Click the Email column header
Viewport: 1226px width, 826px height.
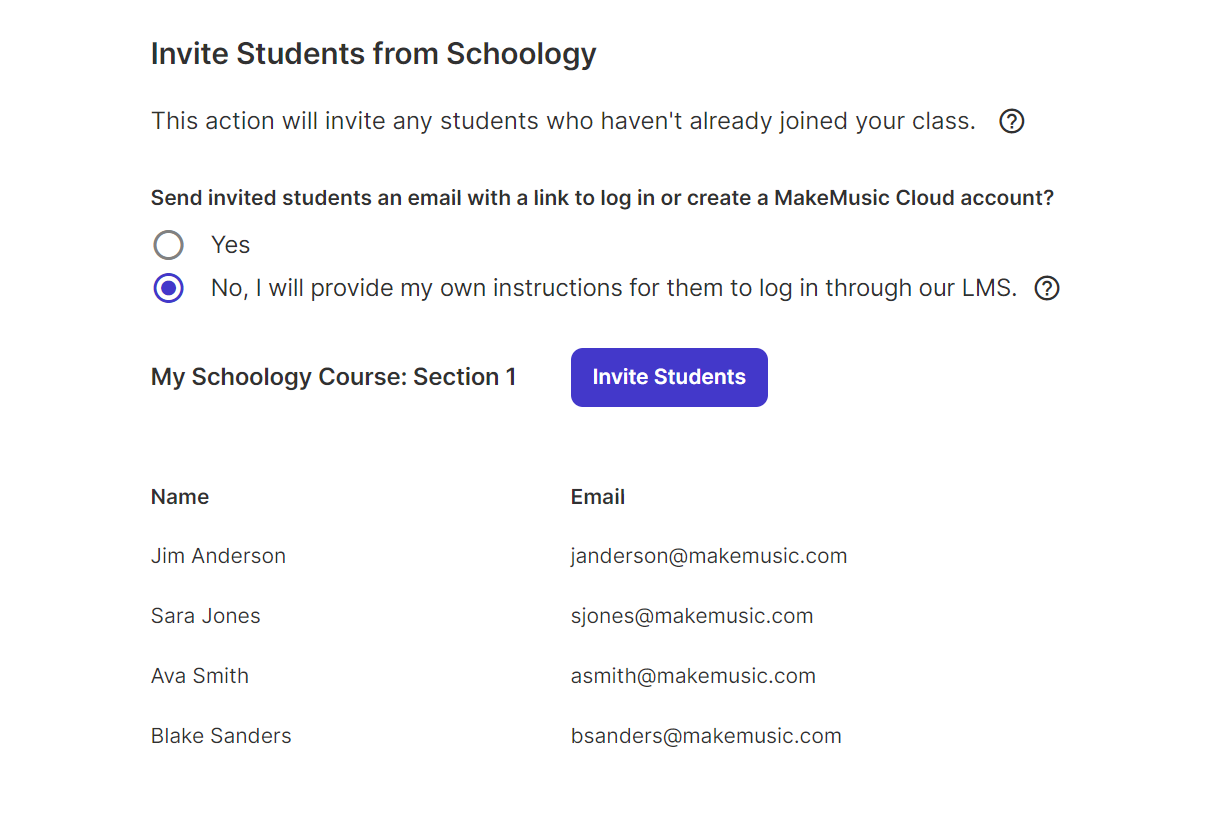598,497
